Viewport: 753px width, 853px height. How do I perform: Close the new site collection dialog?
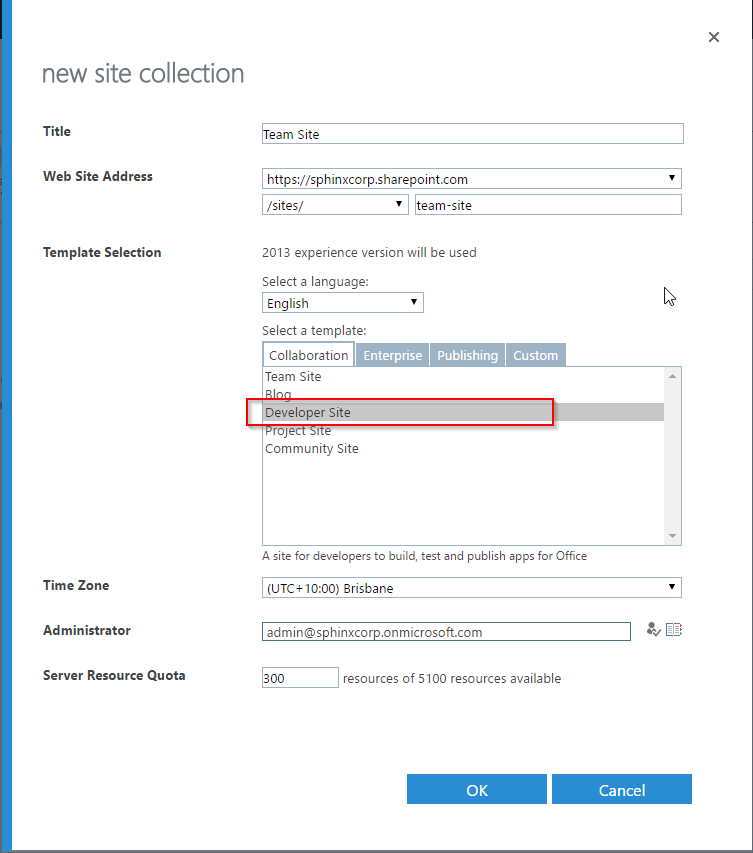[x=714, y=37]
